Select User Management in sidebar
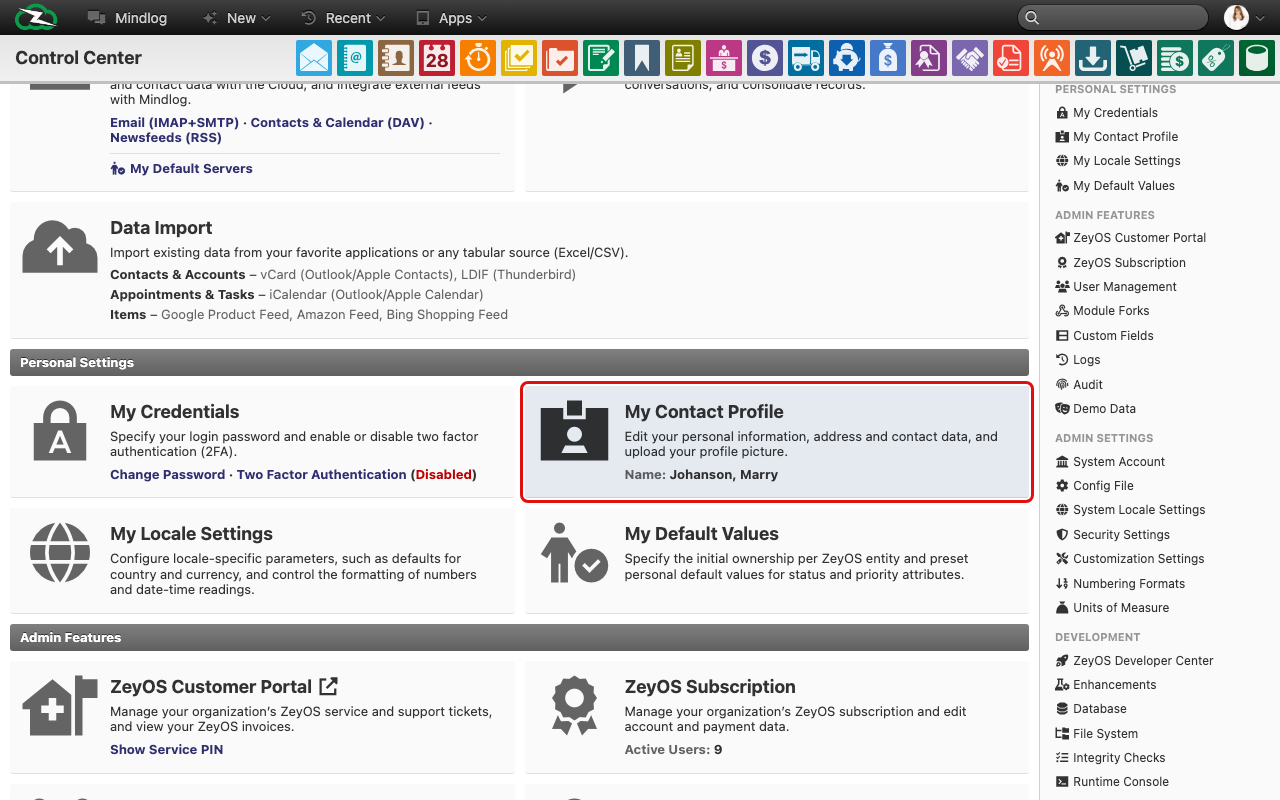Viewport: 1280px width, 800px height. click(1116, 287)
